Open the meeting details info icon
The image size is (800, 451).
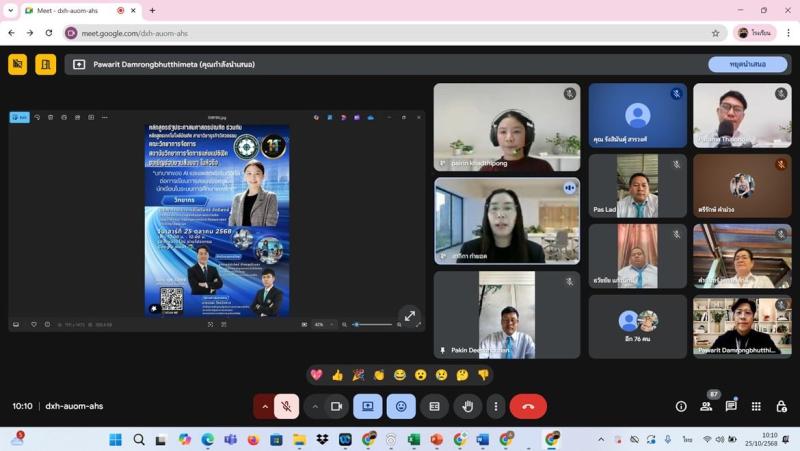[681, 406]
